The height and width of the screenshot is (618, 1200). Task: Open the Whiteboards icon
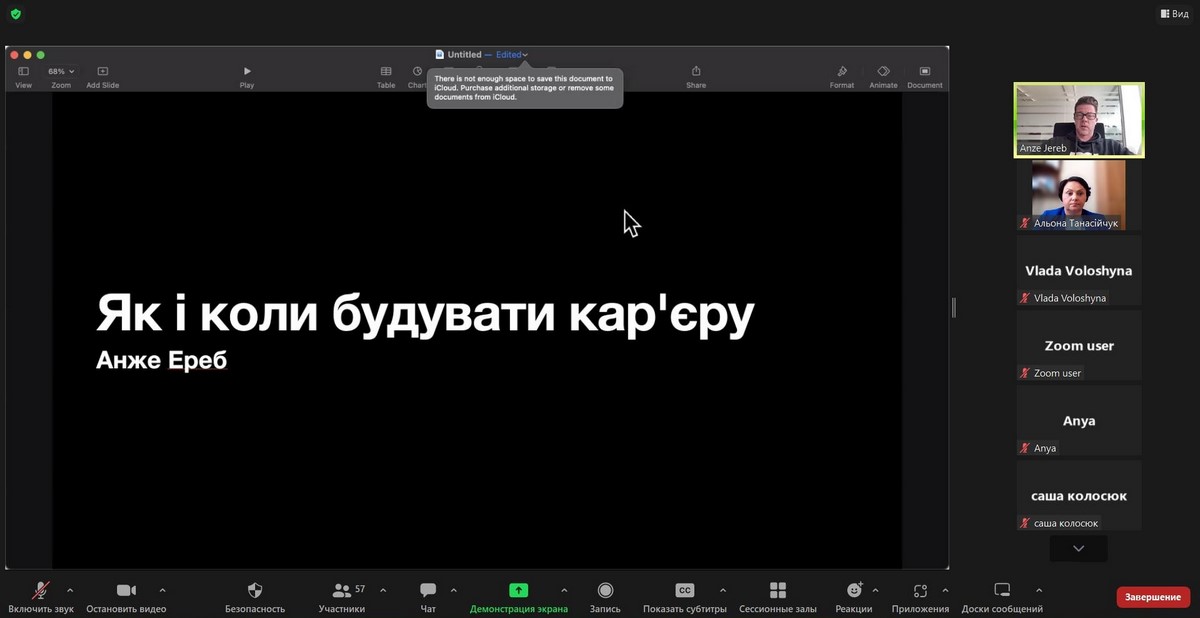click(1002, 590)
